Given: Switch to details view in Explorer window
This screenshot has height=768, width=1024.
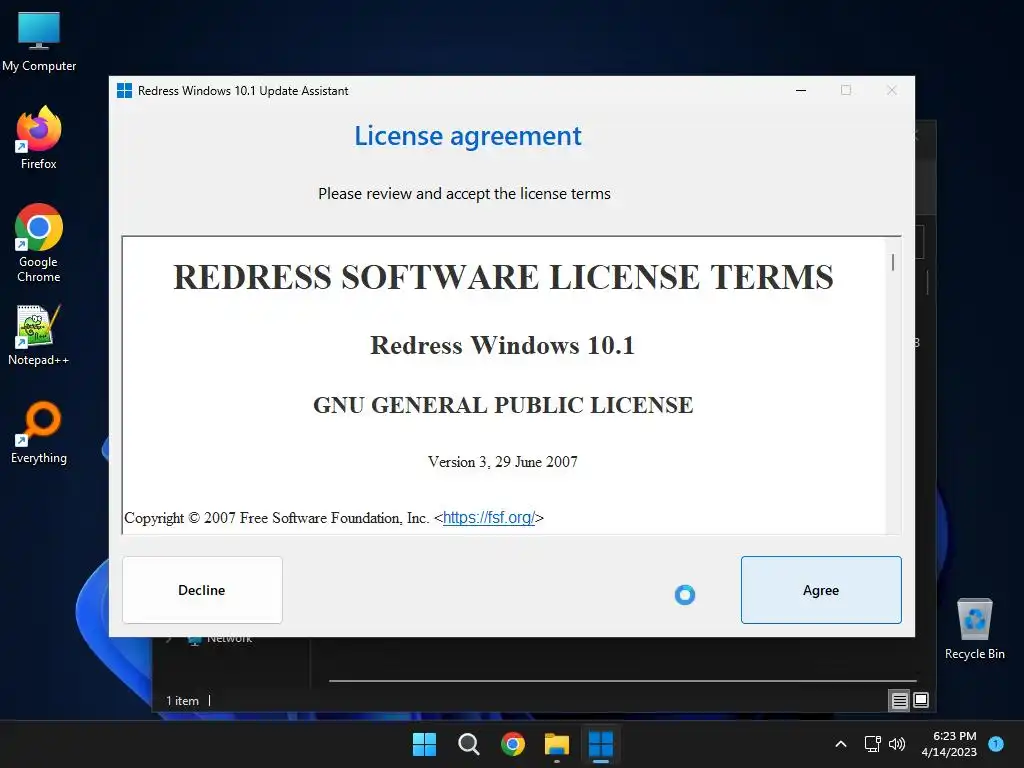Looking at the screenshot, I should click(899, 701).
